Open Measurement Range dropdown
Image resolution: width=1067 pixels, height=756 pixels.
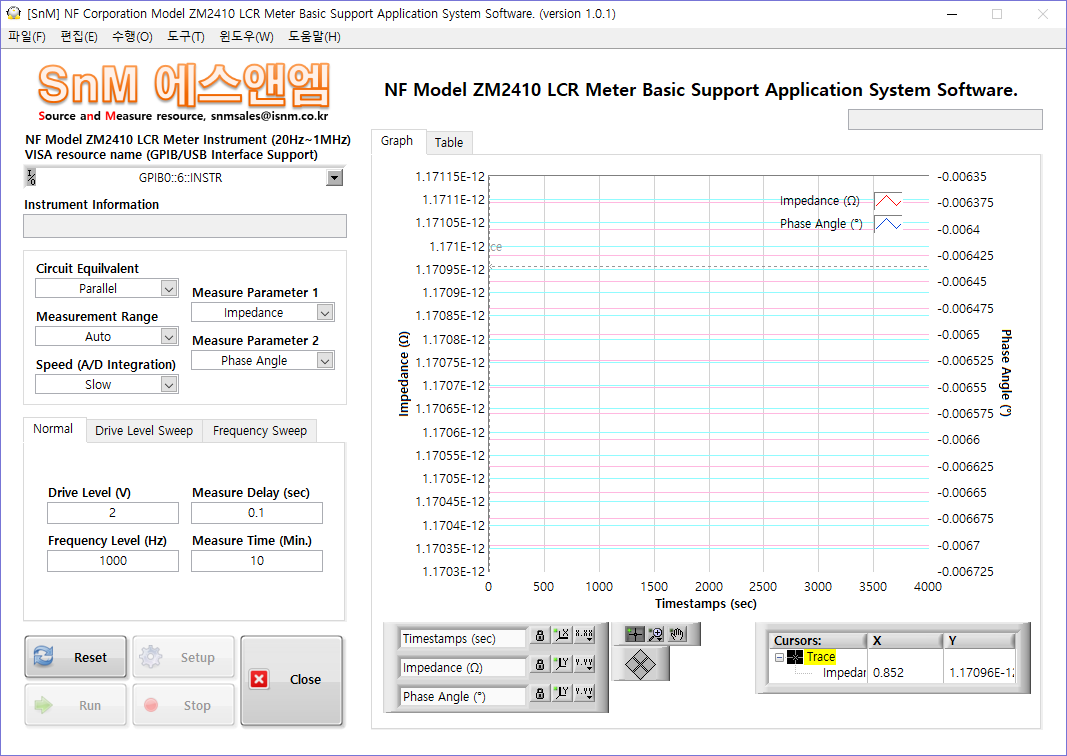tap(169, 336)
